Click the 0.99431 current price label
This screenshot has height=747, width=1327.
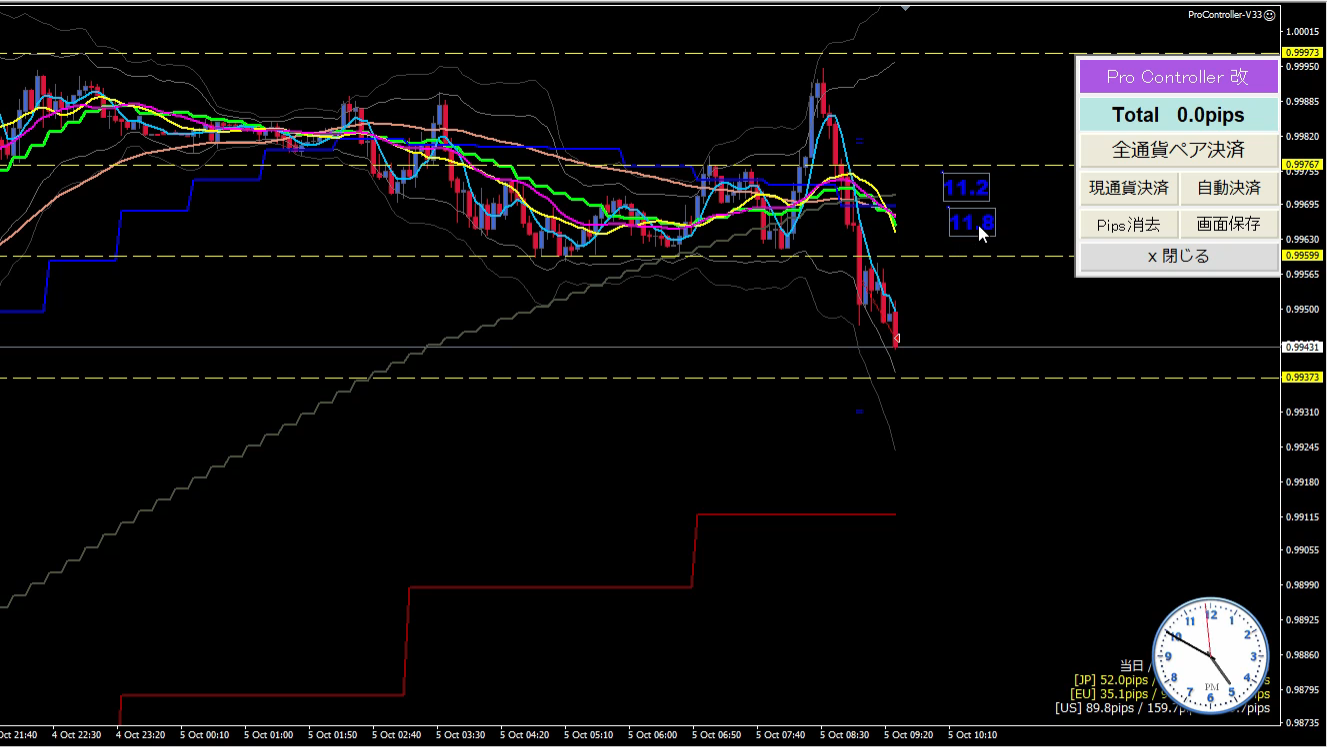1303,347
